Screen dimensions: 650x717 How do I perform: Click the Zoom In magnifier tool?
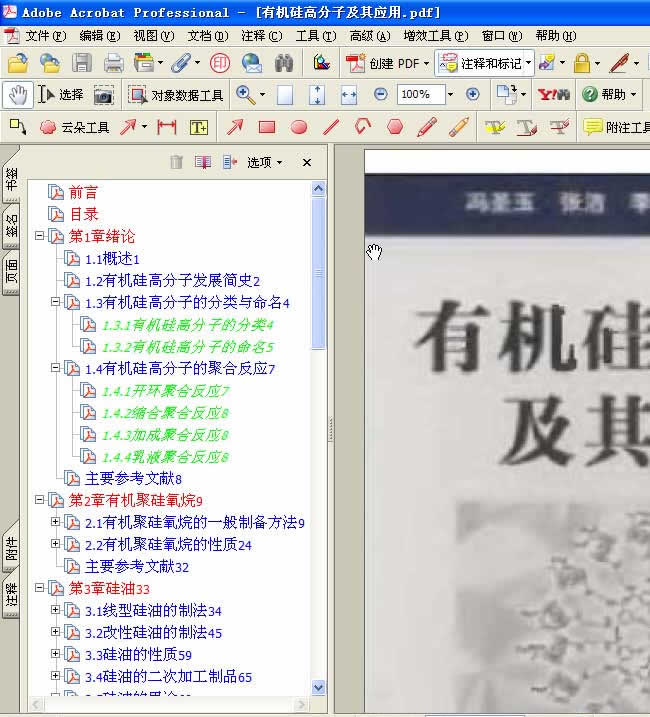point(246,95)
